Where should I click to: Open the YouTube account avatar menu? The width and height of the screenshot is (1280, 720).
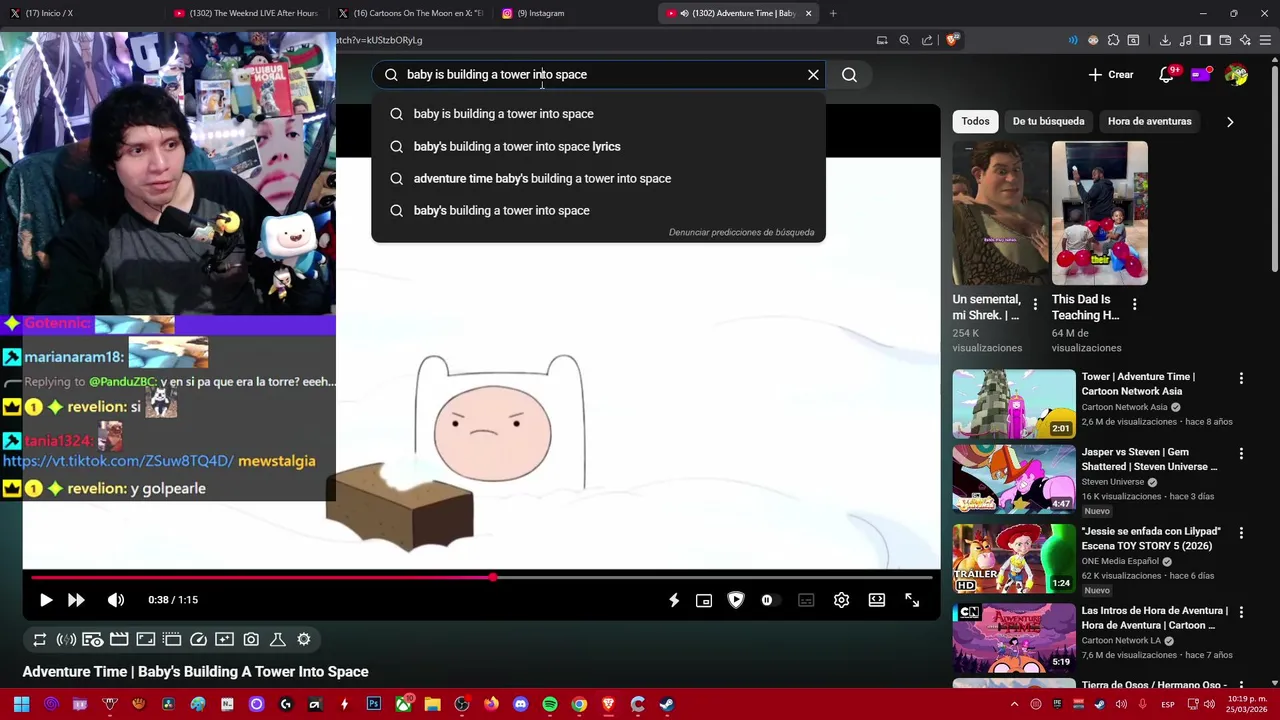click(x=1236, y=75)
